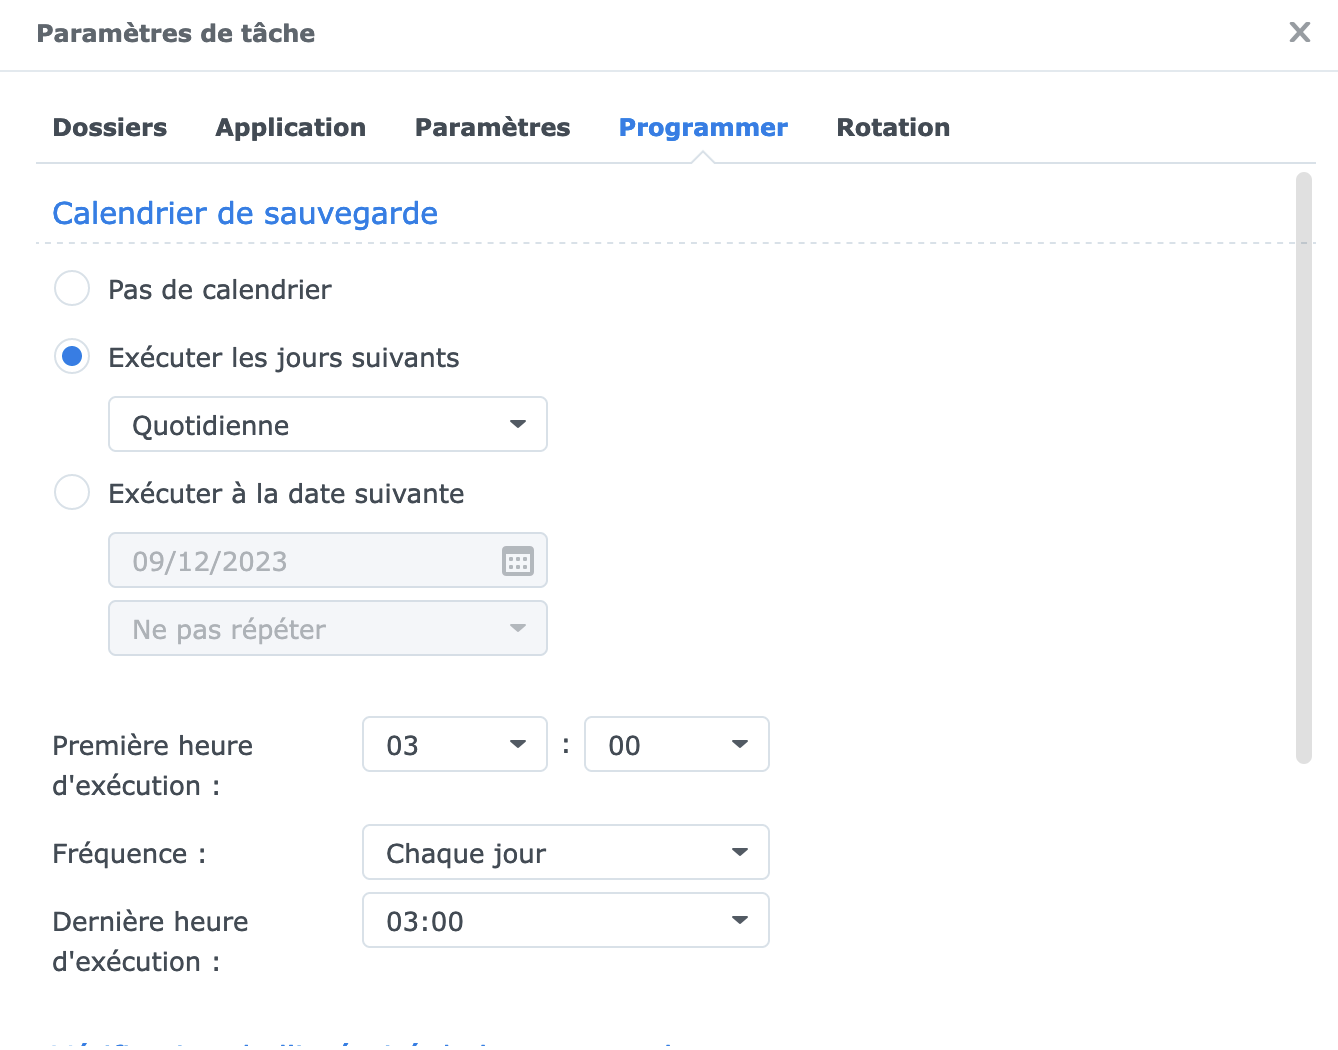
Task: Click the 09/12/2023 date field
Action: click(300, 561)
